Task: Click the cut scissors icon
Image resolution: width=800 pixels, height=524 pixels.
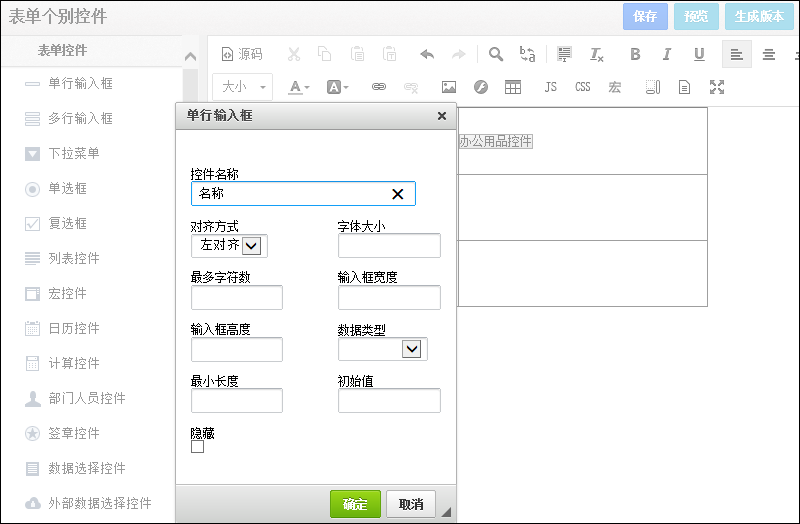Action: pos(294,54)
